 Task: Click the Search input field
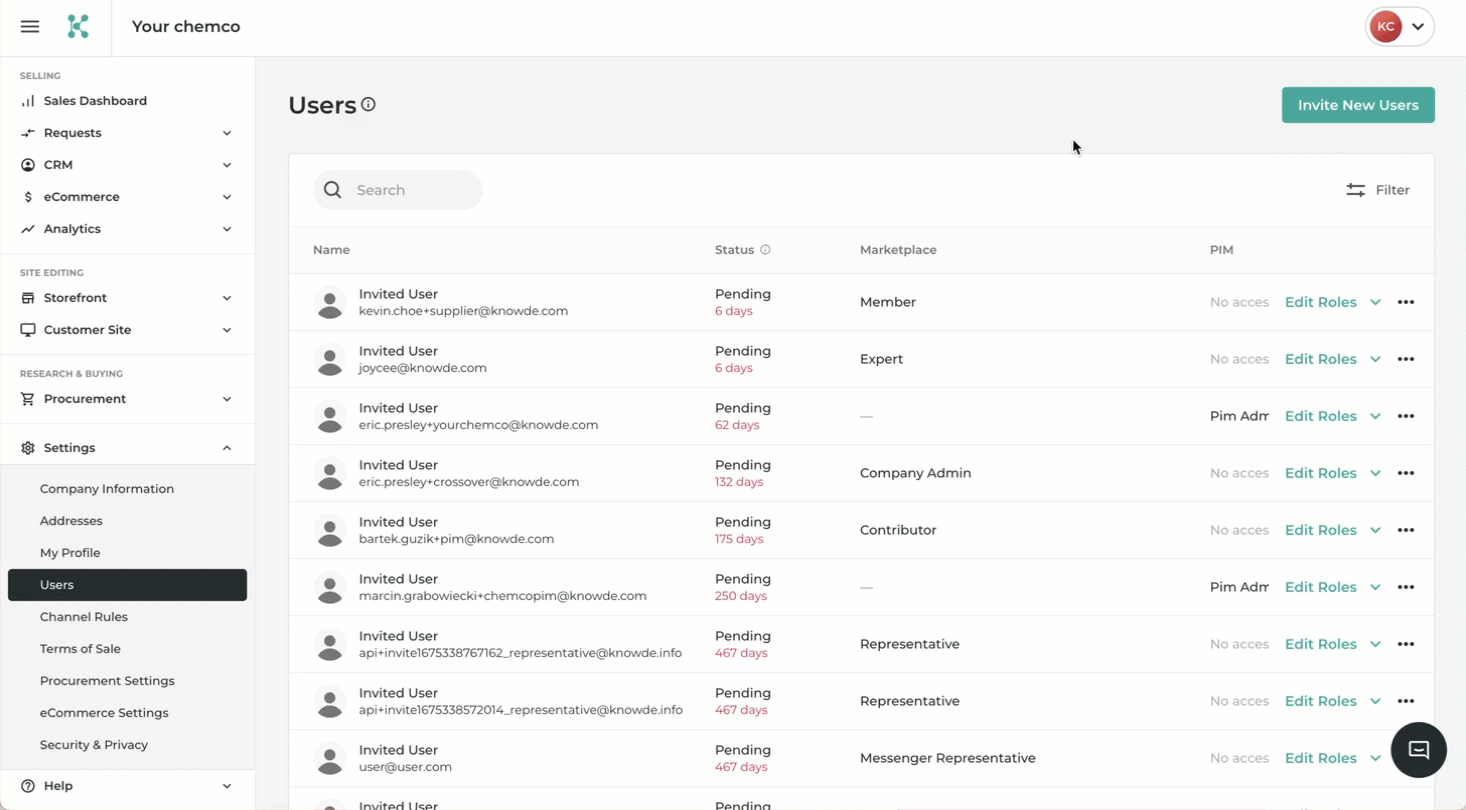pos(398,190)
